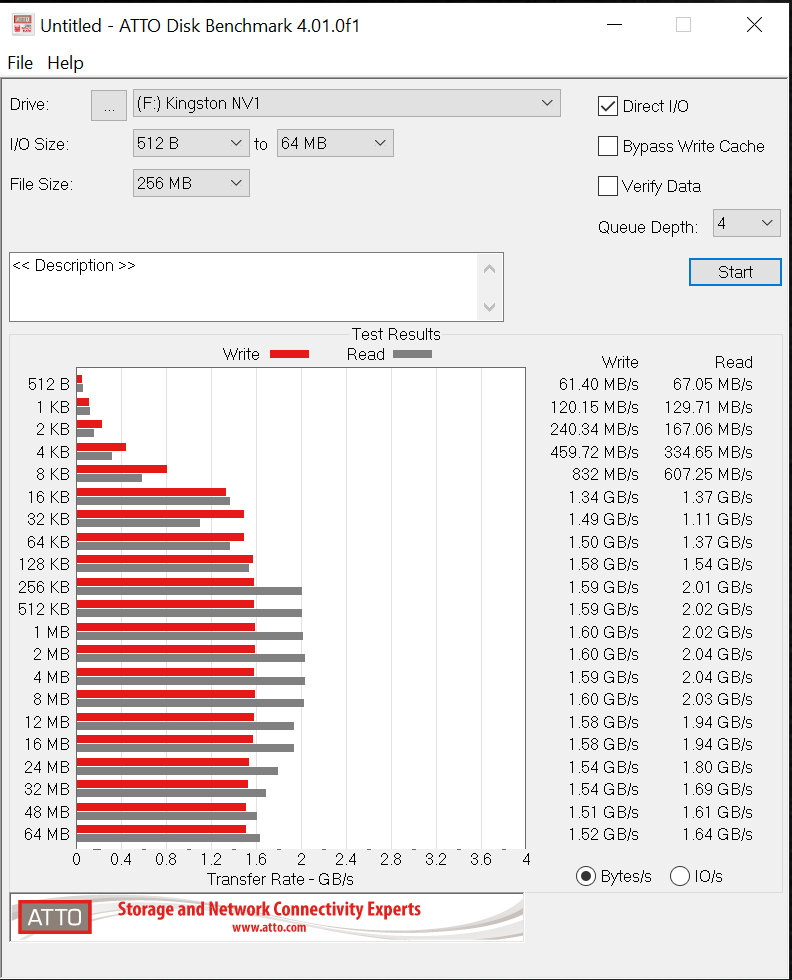Minimize the ATTO Disk Benchmark window
Image resolution: width=792 pixels, height=980 pixels.
click(x=614, y=25)
